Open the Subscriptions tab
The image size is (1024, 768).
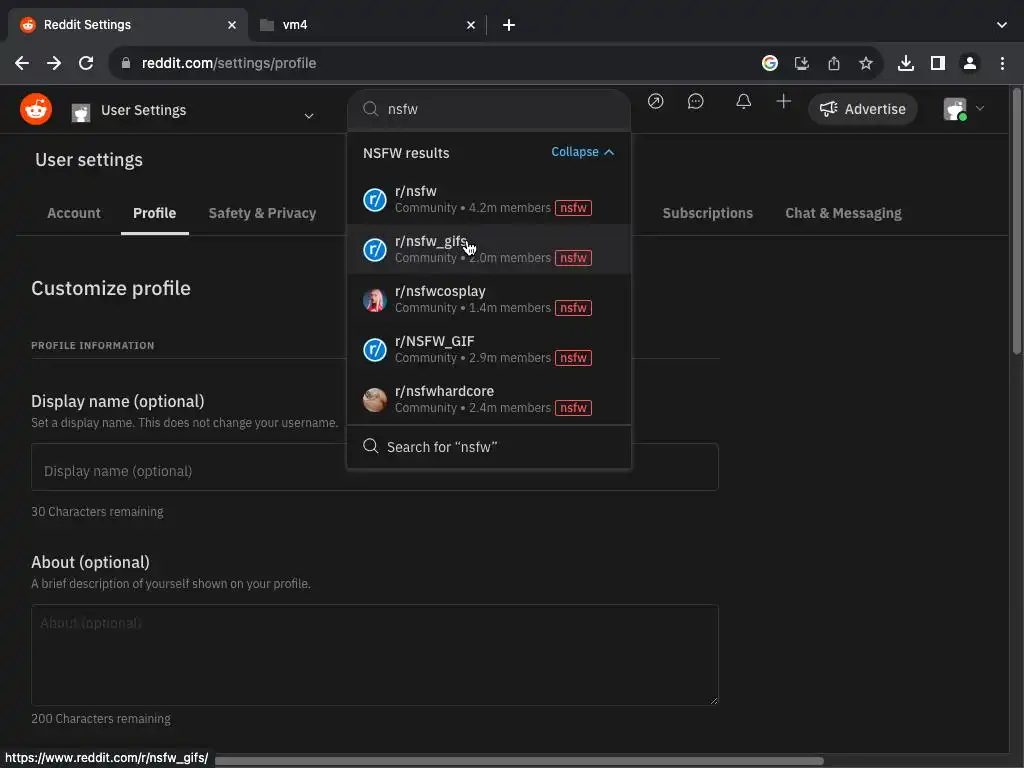coord(707,214)
